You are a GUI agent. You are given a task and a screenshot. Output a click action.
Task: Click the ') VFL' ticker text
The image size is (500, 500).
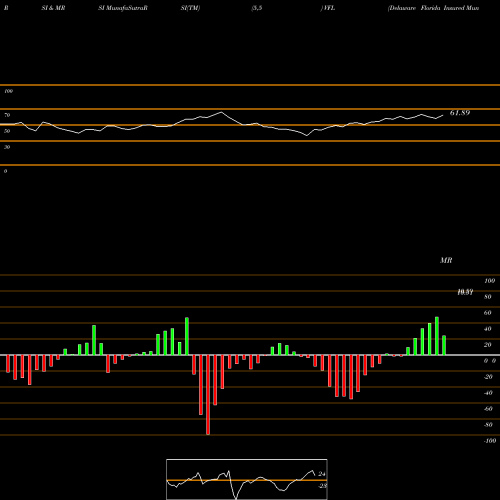point(328,8)
